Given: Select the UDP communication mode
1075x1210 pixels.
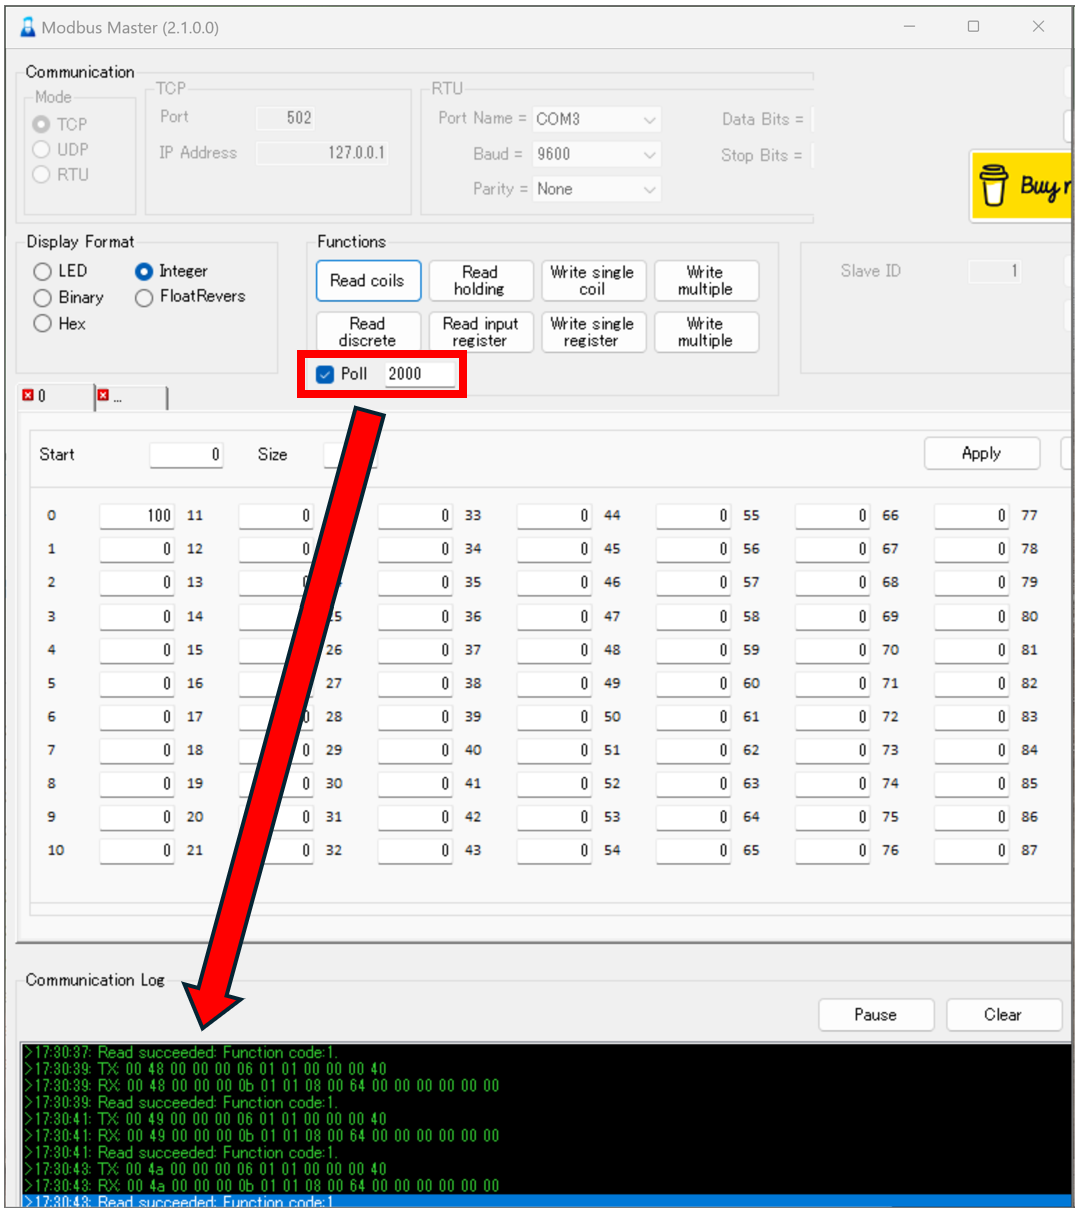Looking at the screenshot, I should 42,149.
